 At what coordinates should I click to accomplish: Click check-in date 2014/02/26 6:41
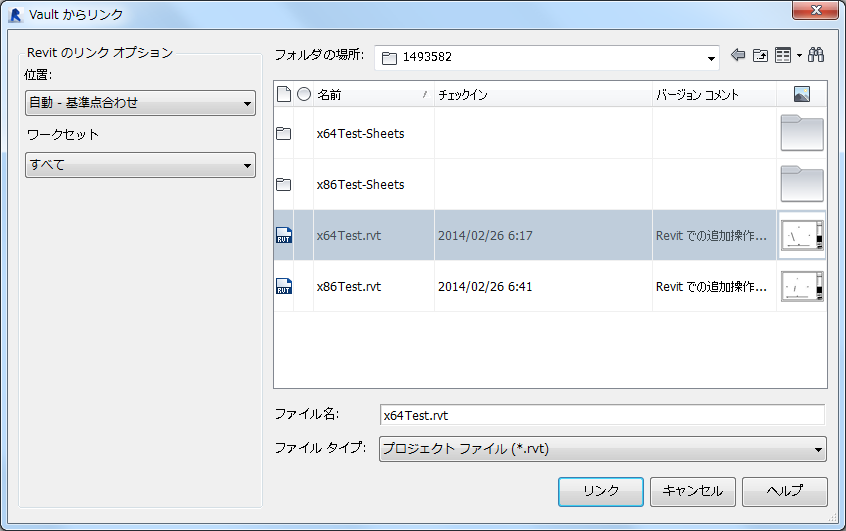[x=485, y=287]
